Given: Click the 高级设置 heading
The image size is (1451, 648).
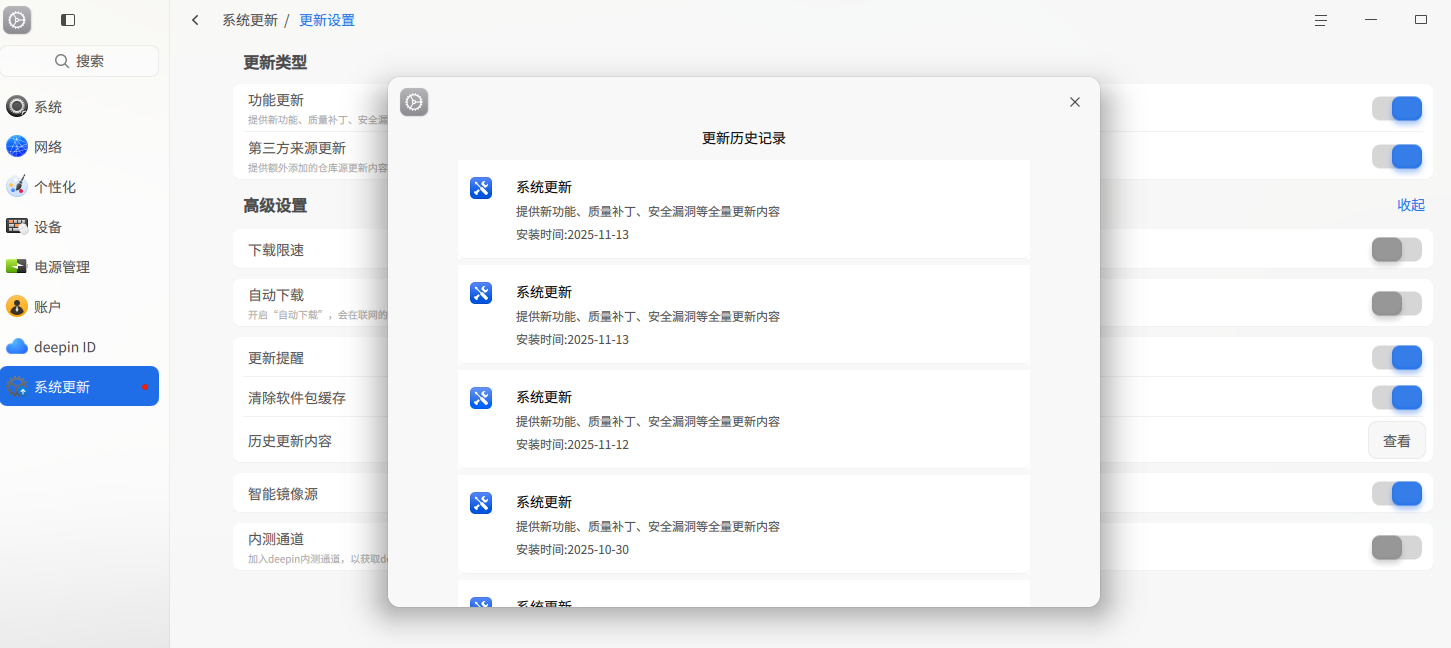Looking at the screenshot, I should coord(275,205).
